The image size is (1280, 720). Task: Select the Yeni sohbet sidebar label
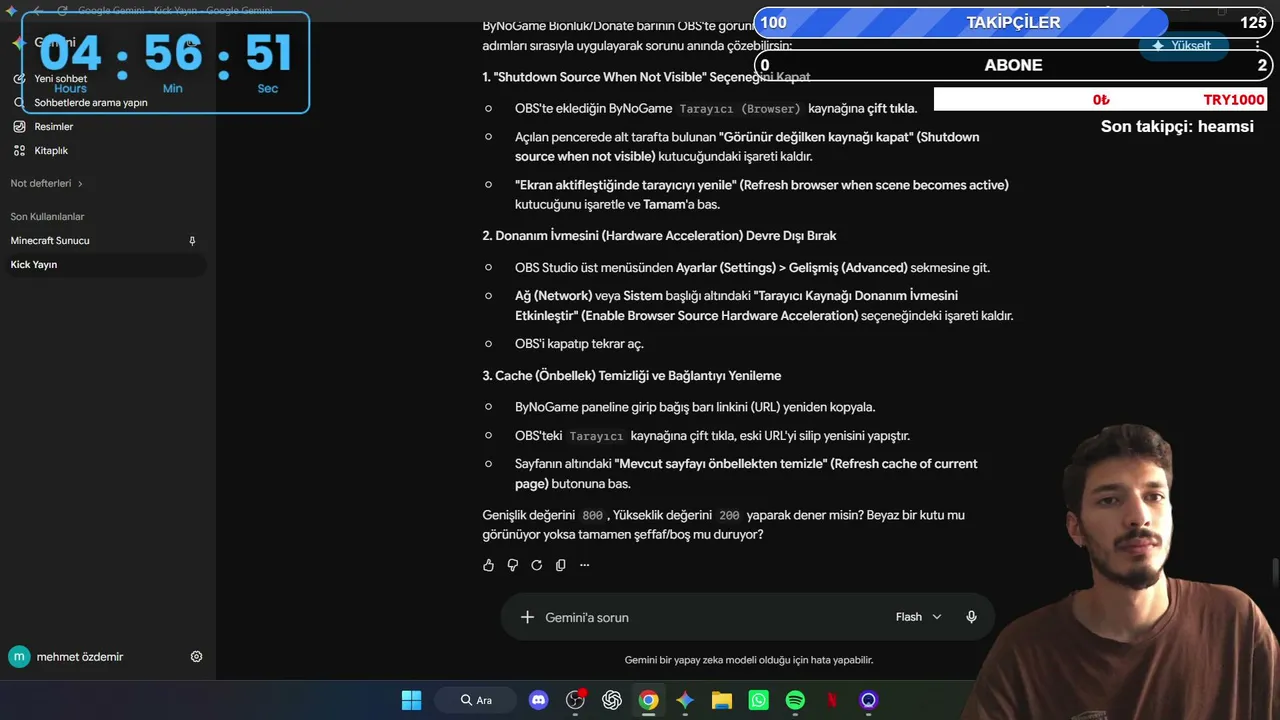pos(61,79)
